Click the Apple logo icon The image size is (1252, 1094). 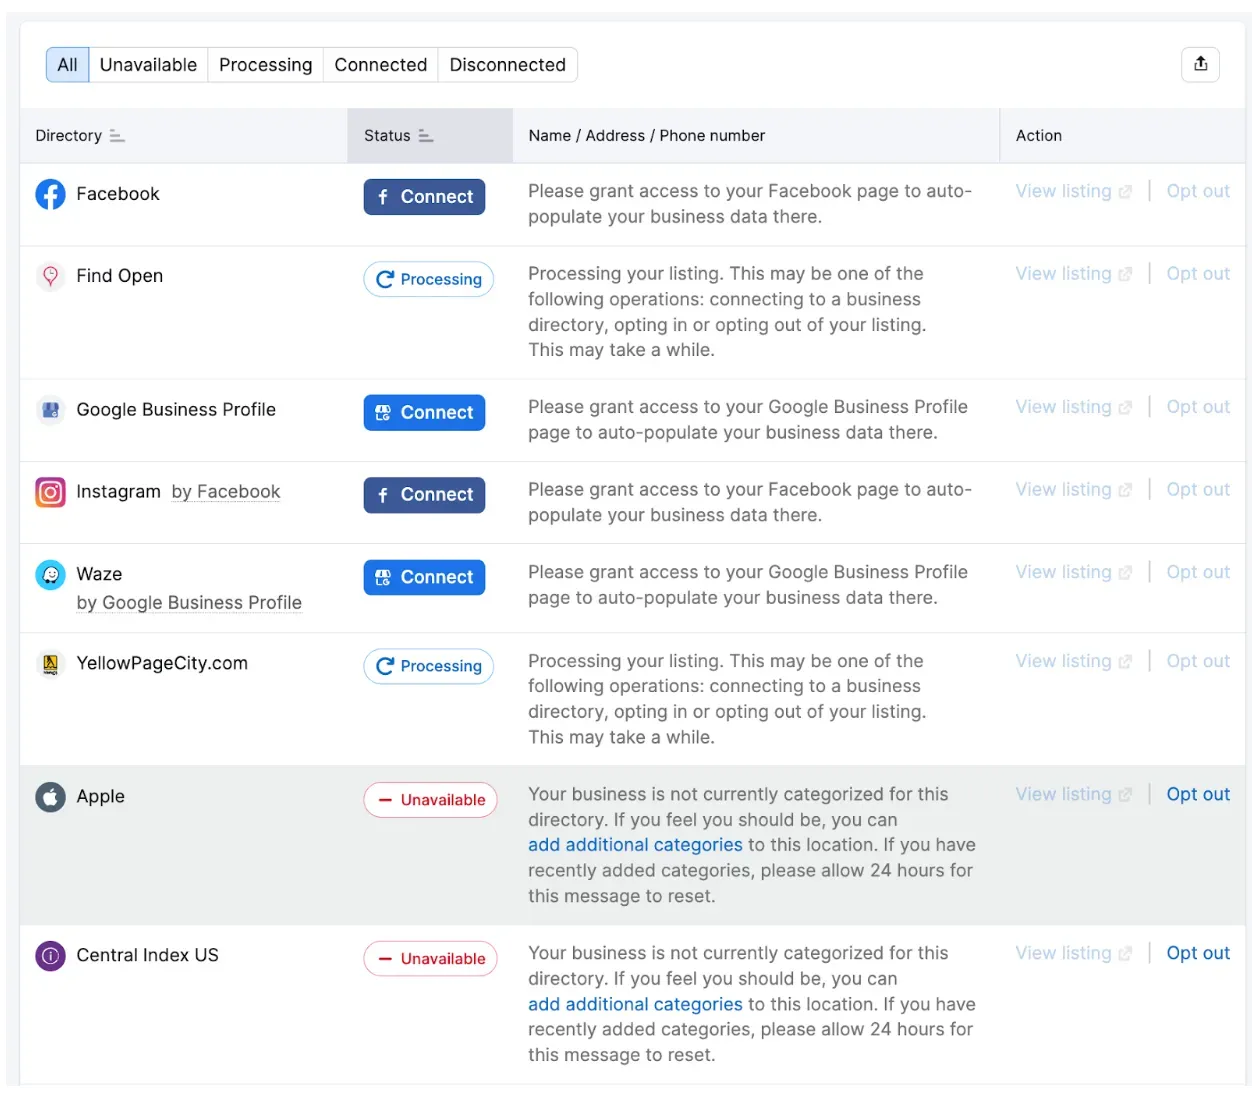click(x=50, y=797)
